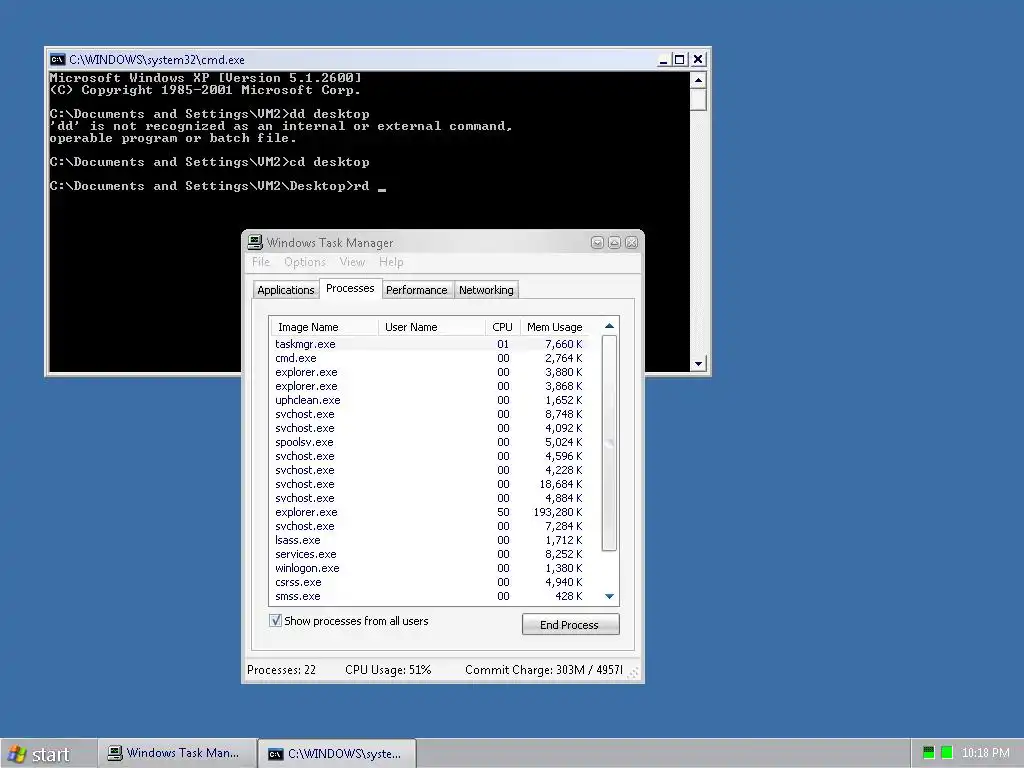Minimize the Task Manager window
This screenshot has width=1024, height=768.
(597, 242)
